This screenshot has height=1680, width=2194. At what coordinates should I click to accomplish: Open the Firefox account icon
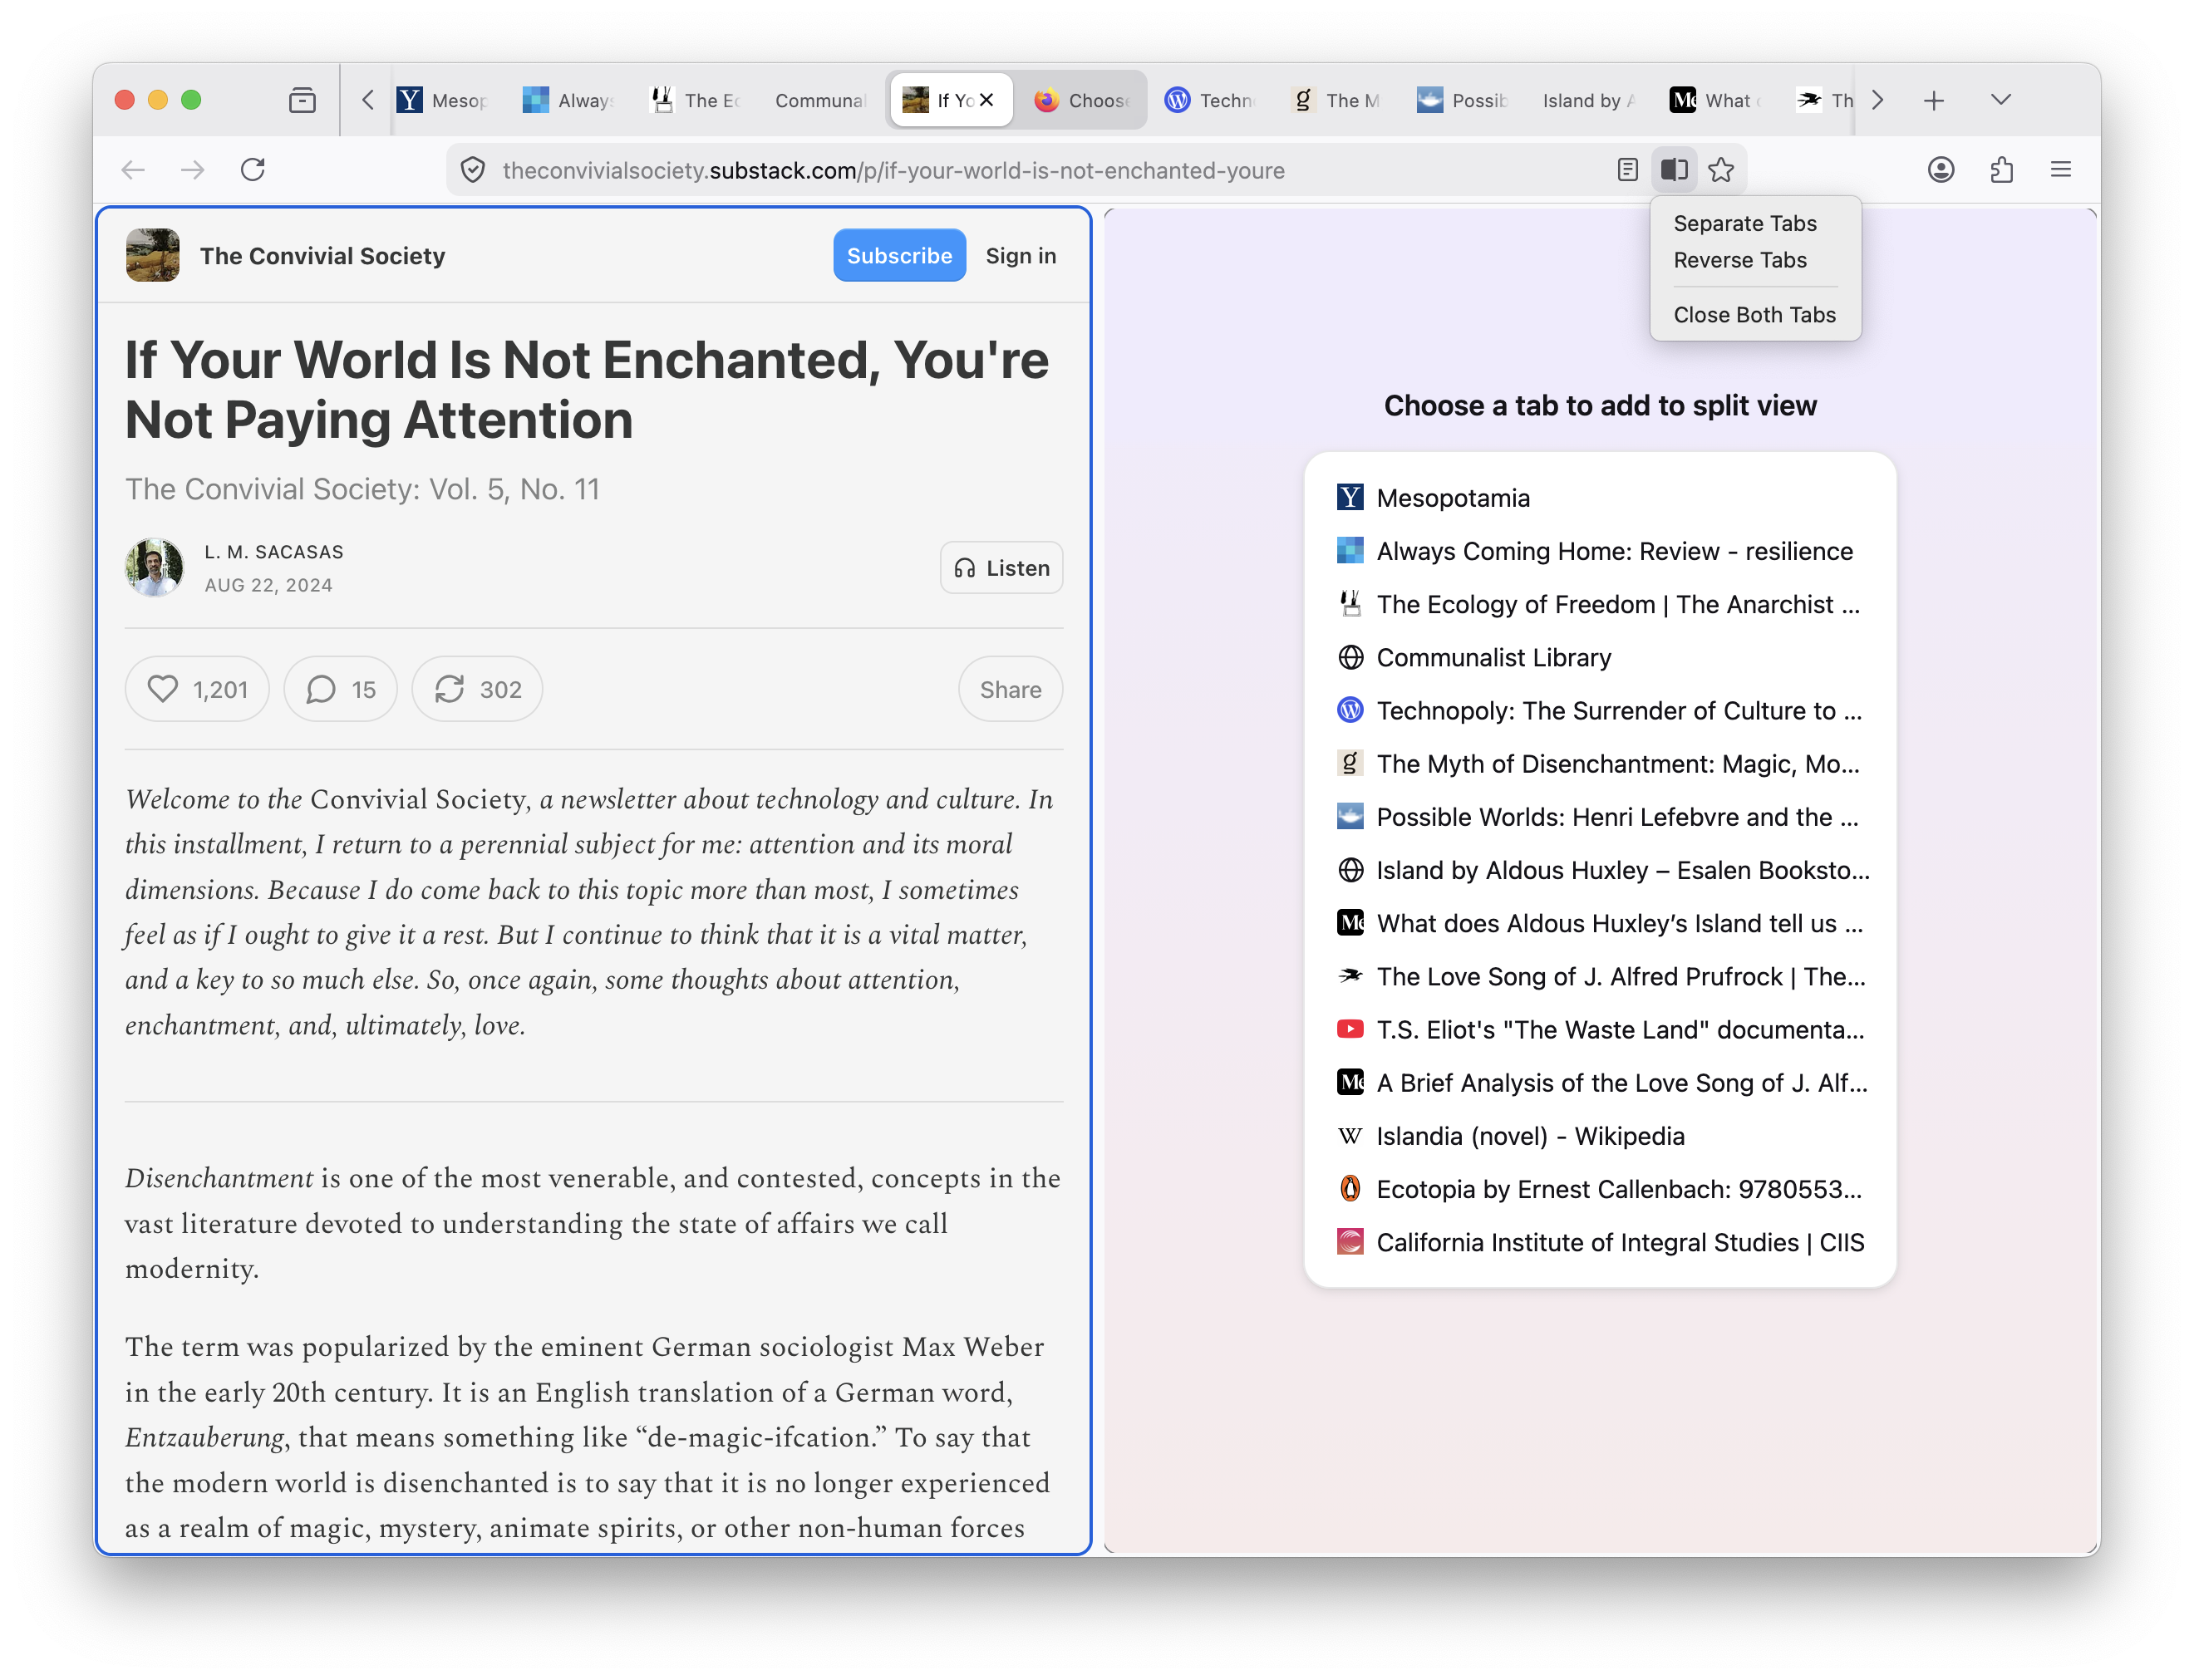pos(1940,170)
